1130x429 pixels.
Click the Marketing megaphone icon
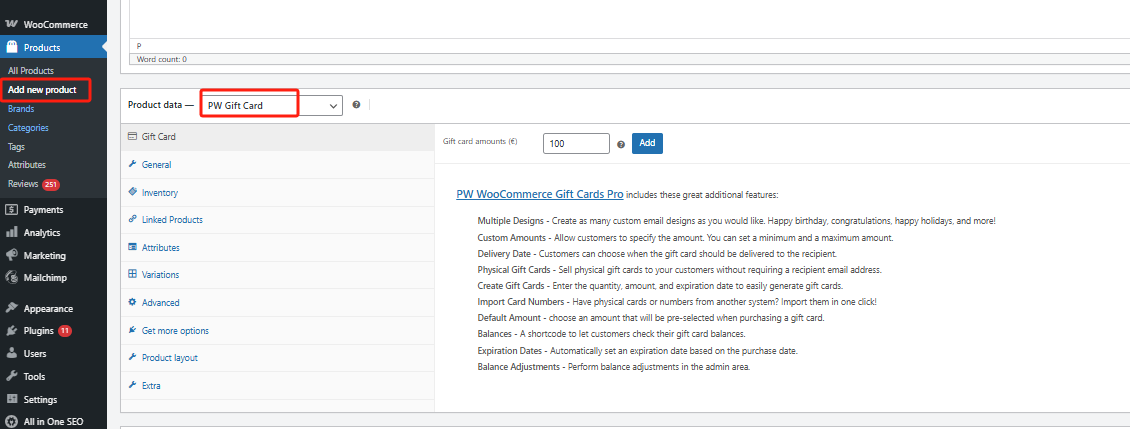pyautogui.click(x=11, y=256)
